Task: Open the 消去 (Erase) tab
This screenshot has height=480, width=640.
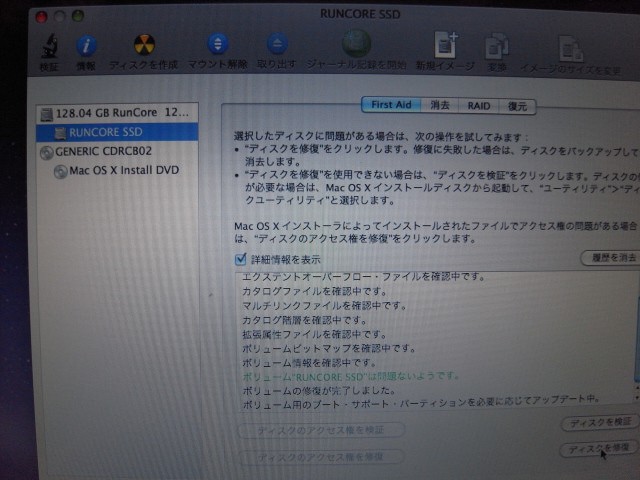Action: coord(440,105)
